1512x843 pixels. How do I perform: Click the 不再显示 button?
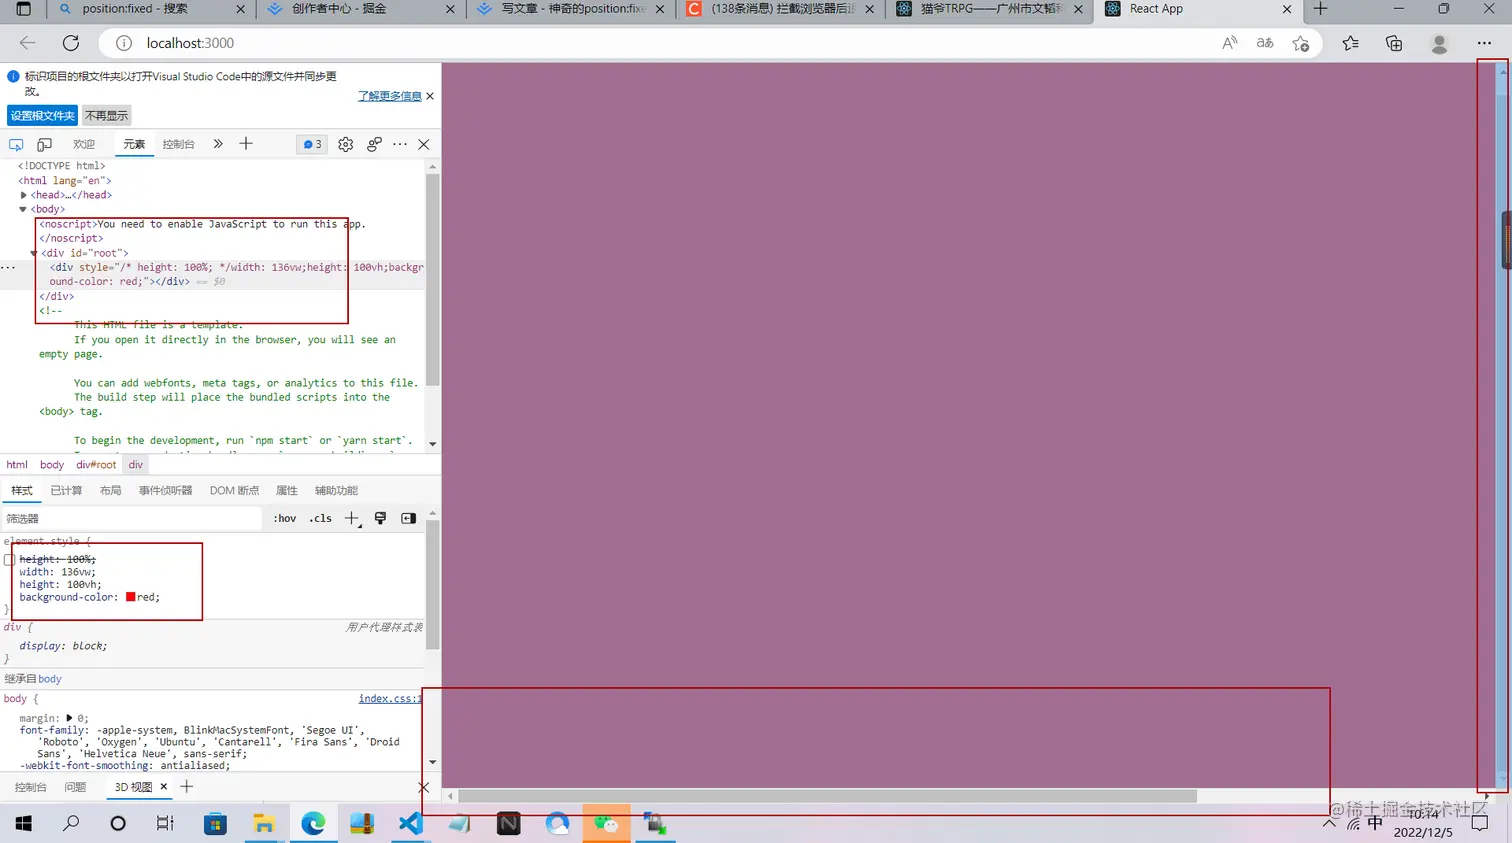click(106, 116)
